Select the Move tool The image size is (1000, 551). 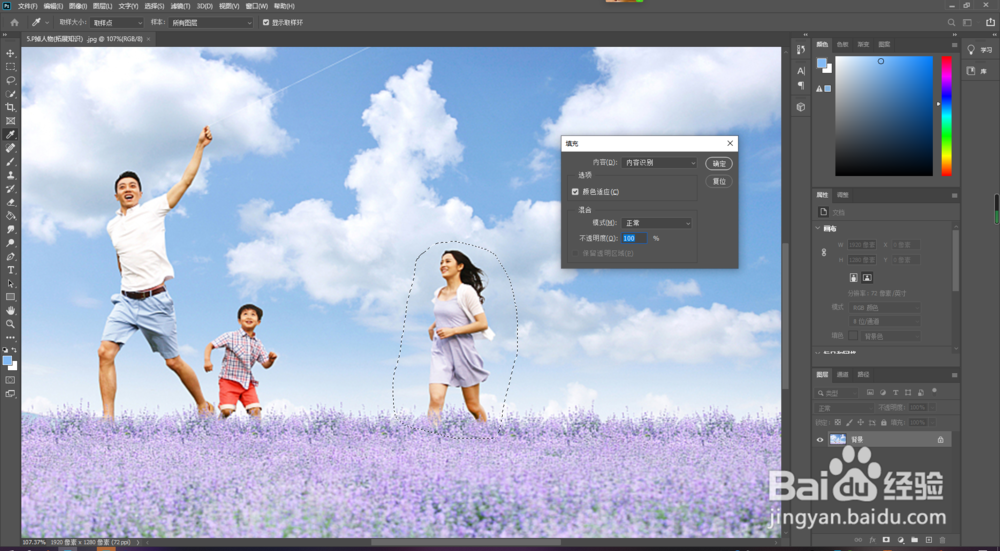click(10, 53)
